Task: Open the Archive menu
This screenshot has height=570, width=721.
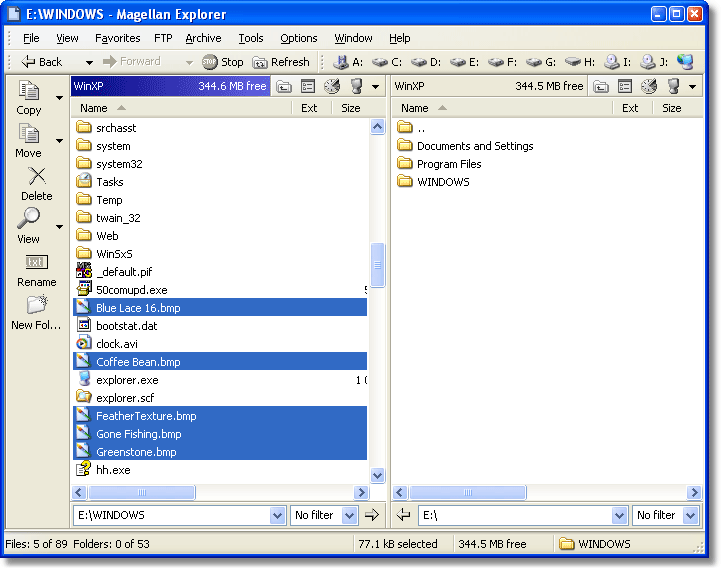Action: [x=203, y=38]
